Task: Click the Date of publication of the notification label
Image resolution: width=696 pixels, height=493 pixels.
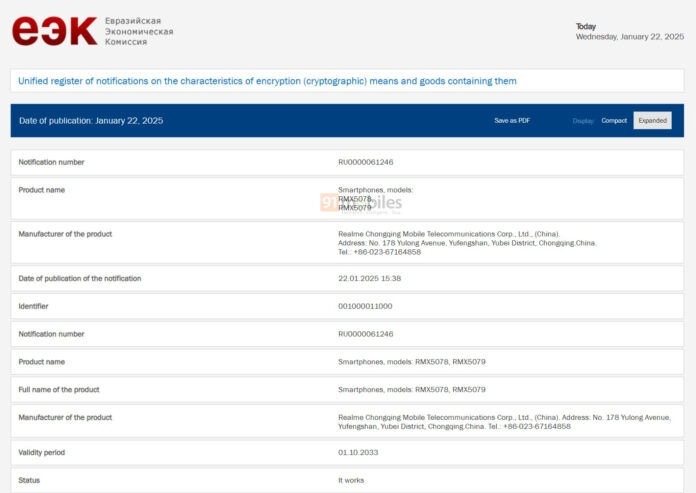Action: (80, 278)
